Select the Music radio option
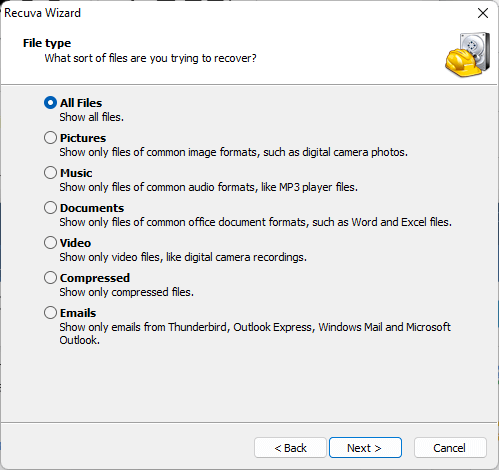This screenshot has height=470, width=499. [x=50, y=173]
